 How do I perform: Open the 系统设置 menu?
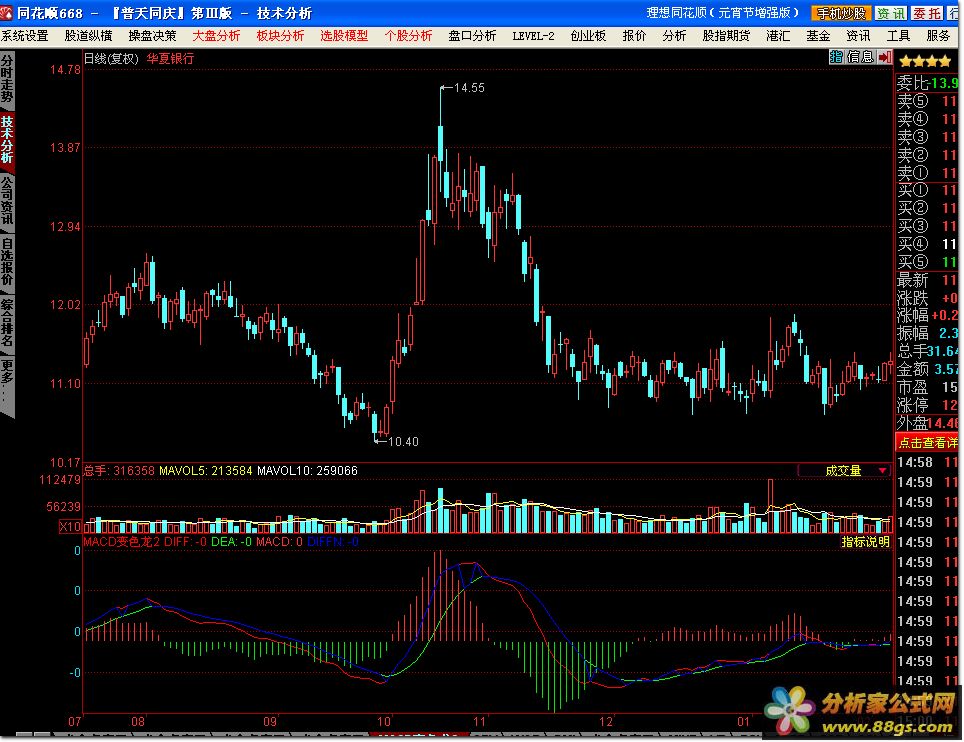pos(25,36)
